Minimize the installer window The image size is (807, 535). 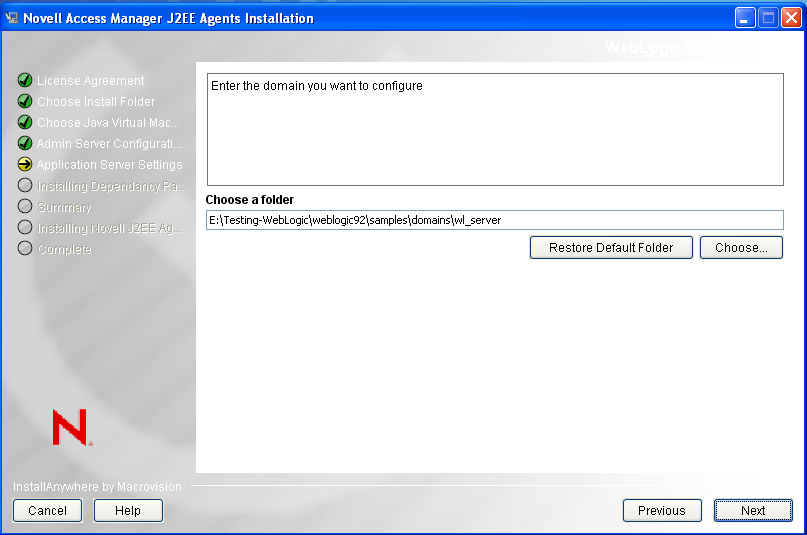point(744,18)
